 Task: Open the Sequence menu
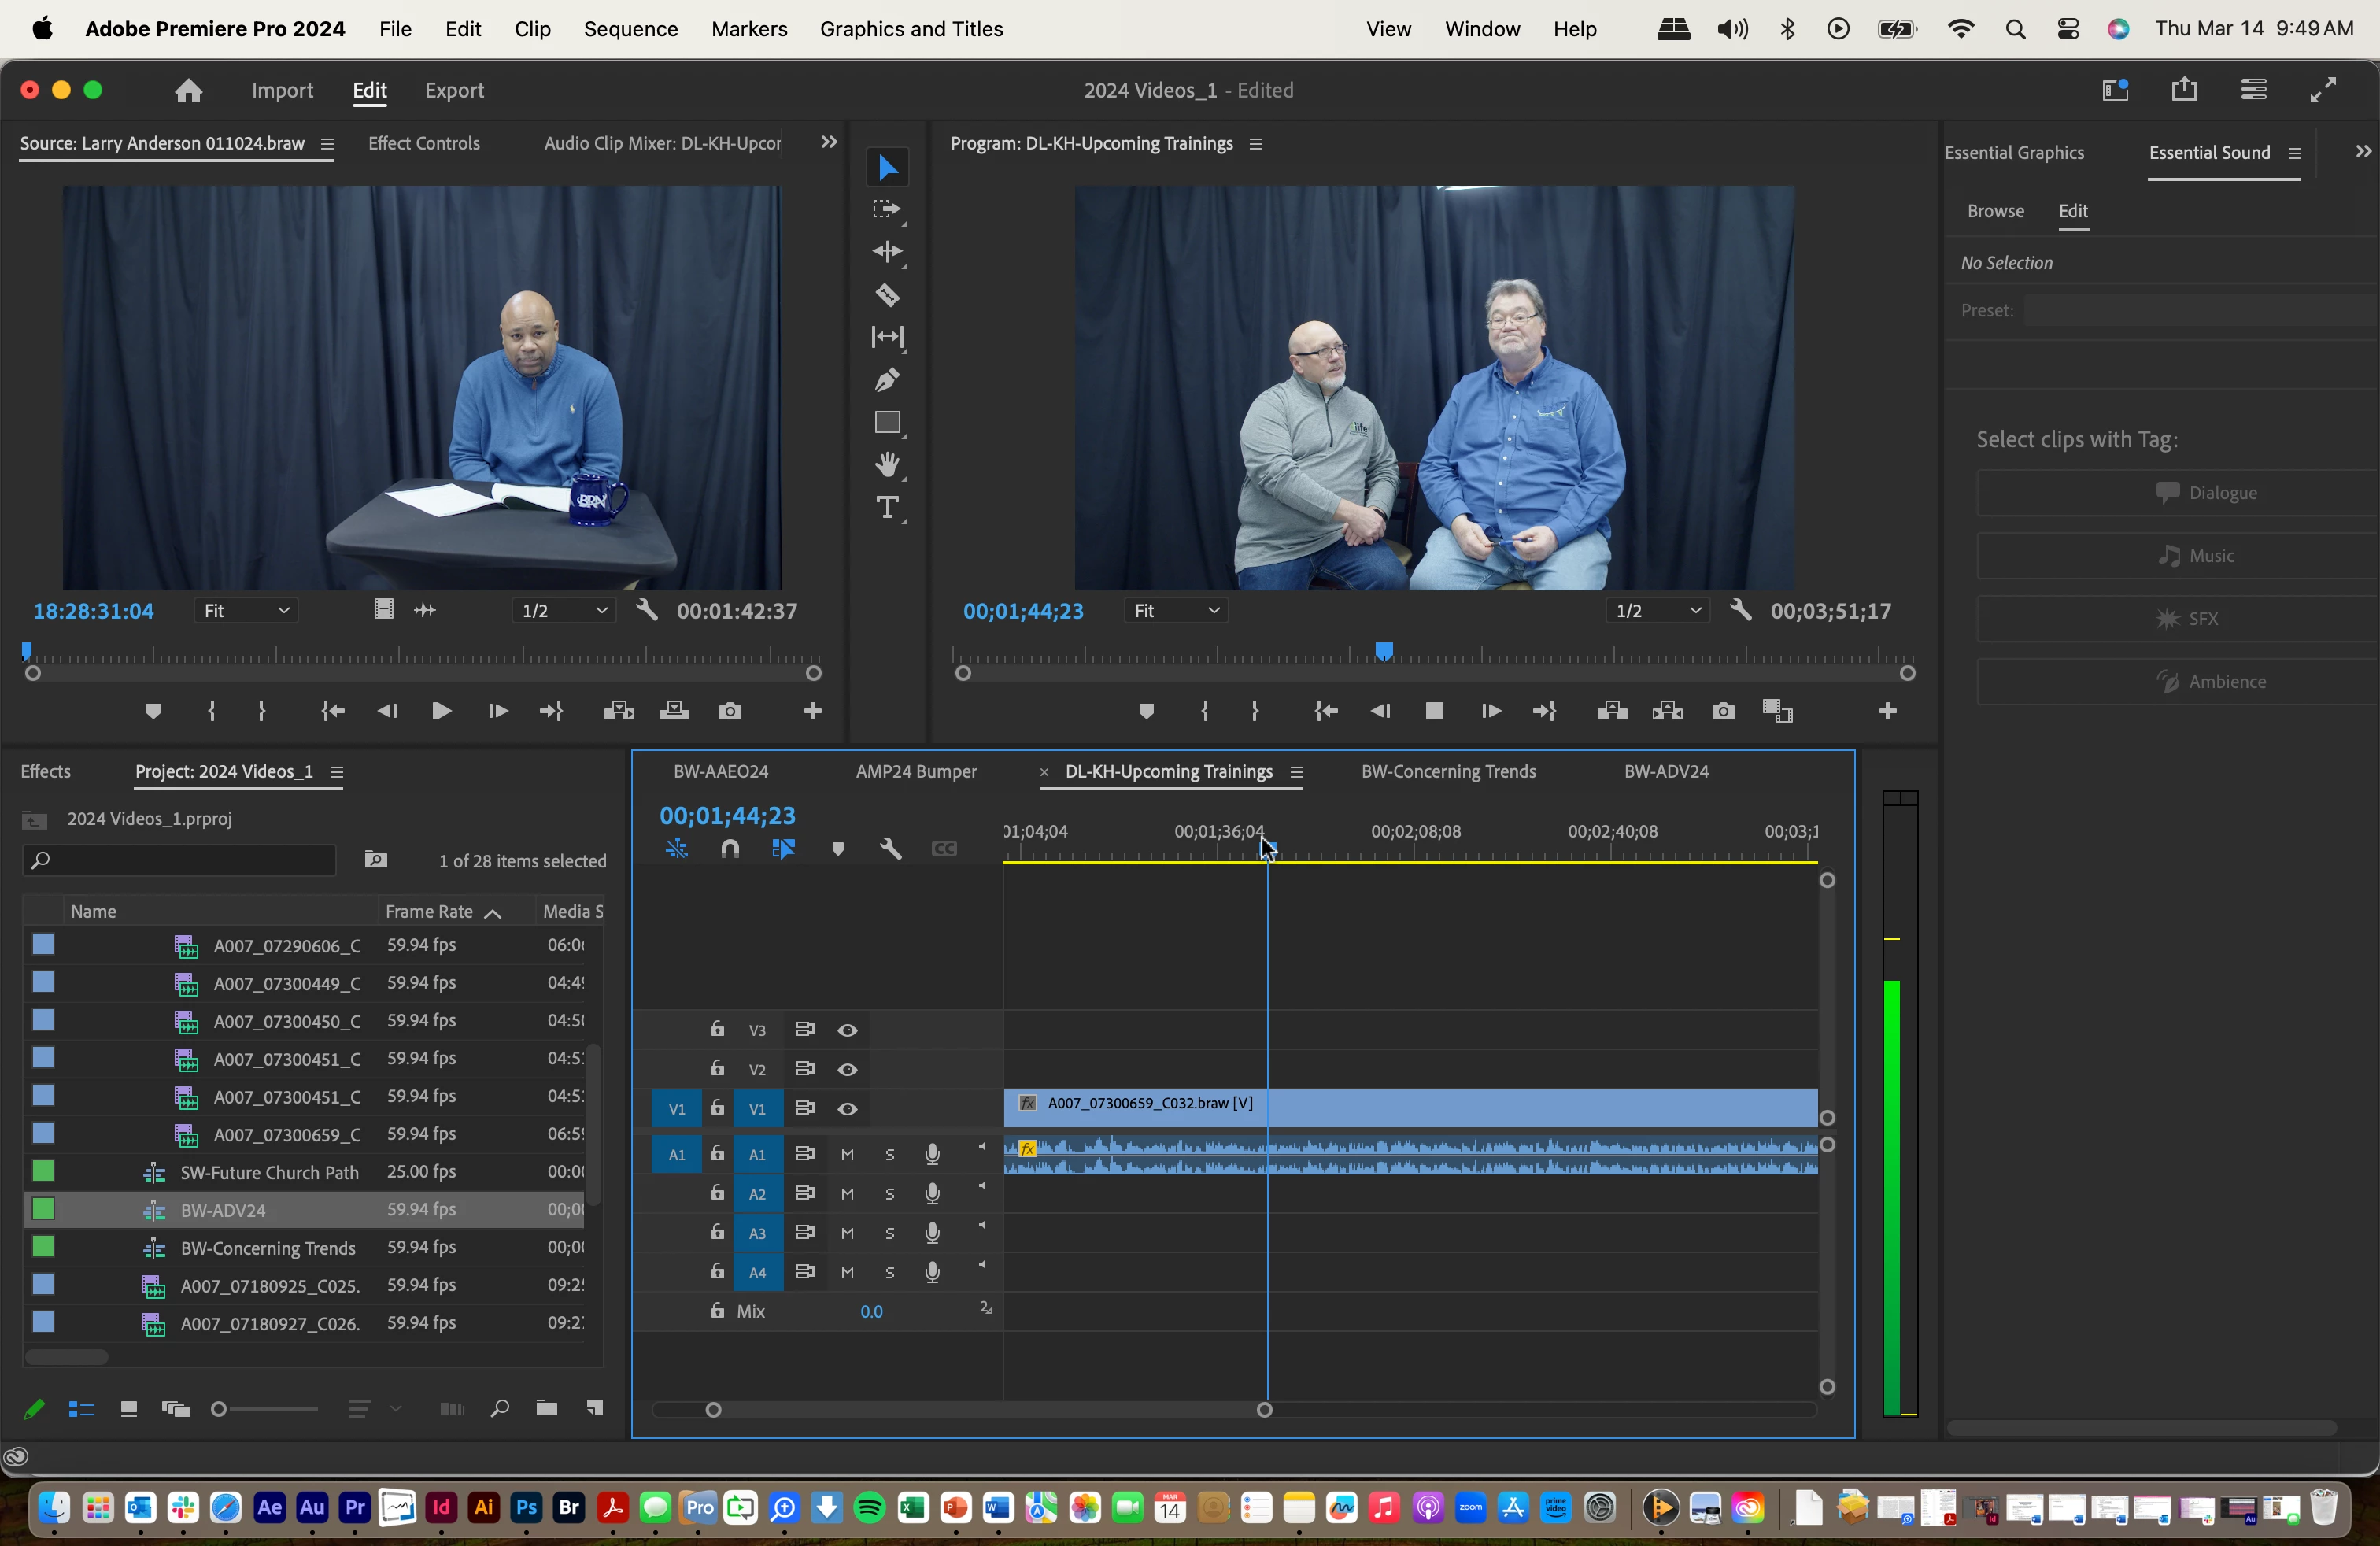[630, 29]
